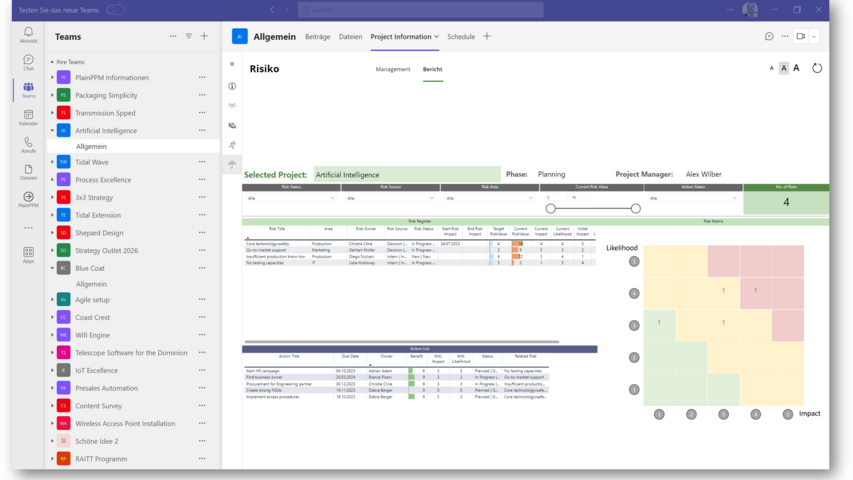Open the Aktivität bell icon
The width and height of the screenshot is (853, 480).
28,34
